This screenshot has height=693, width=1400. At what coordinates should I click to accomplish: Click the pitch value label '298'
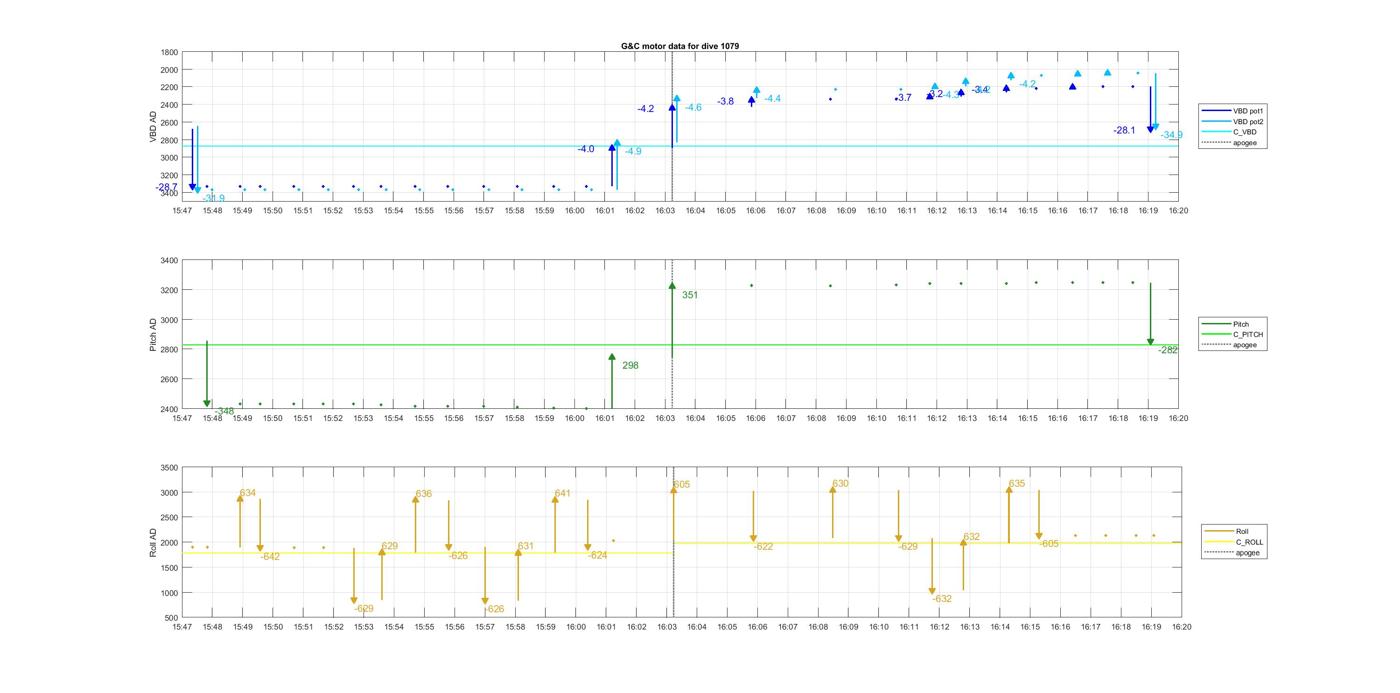630,366
